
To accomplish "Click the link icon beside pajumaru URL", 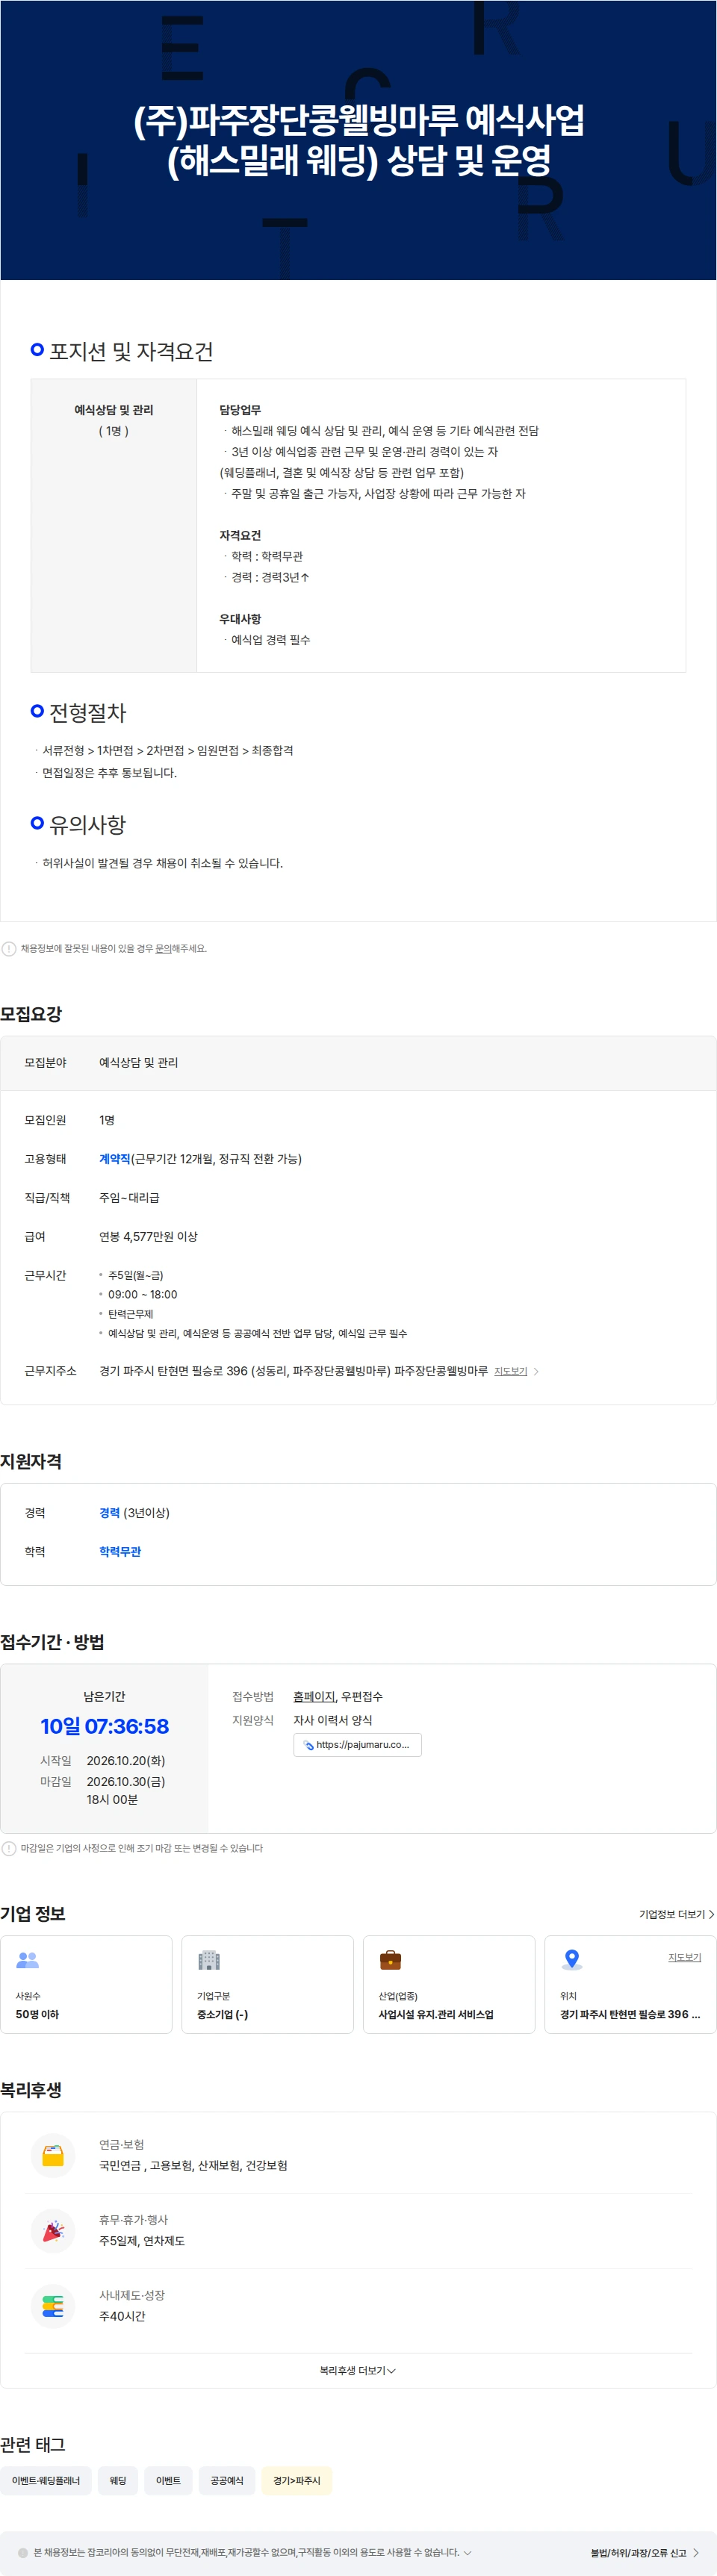I will (x=308, y=1745).
